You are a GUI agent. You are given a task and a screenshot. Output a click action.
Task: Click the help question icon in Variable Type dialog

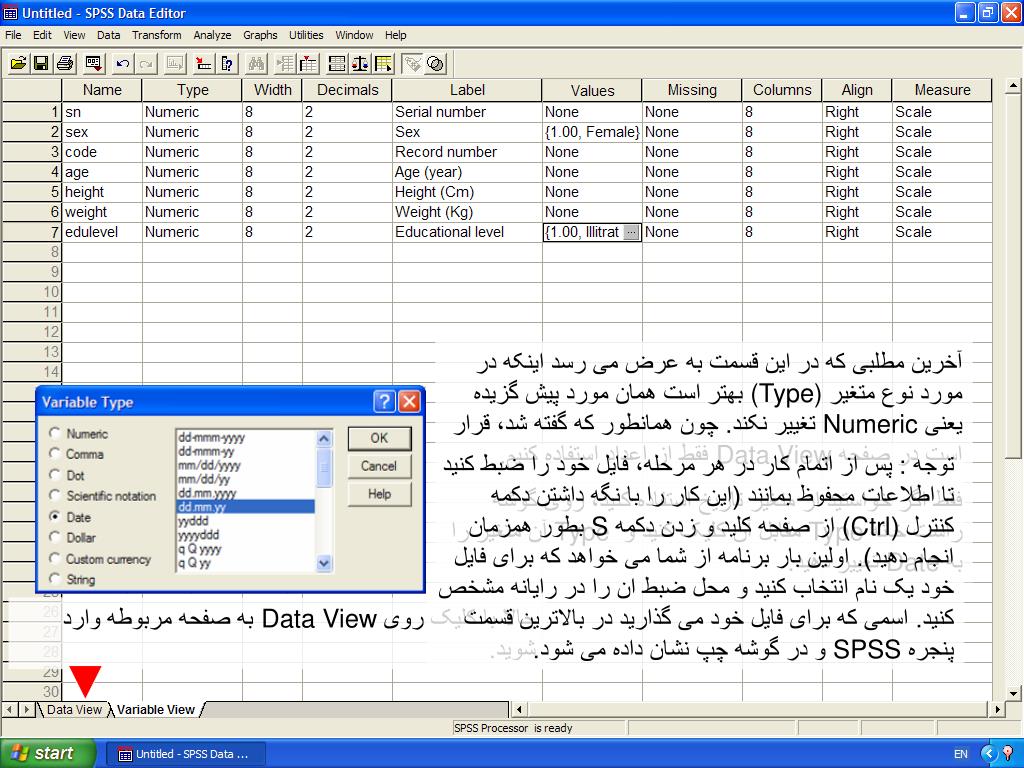pyautogui.click(x=385, y=401)
